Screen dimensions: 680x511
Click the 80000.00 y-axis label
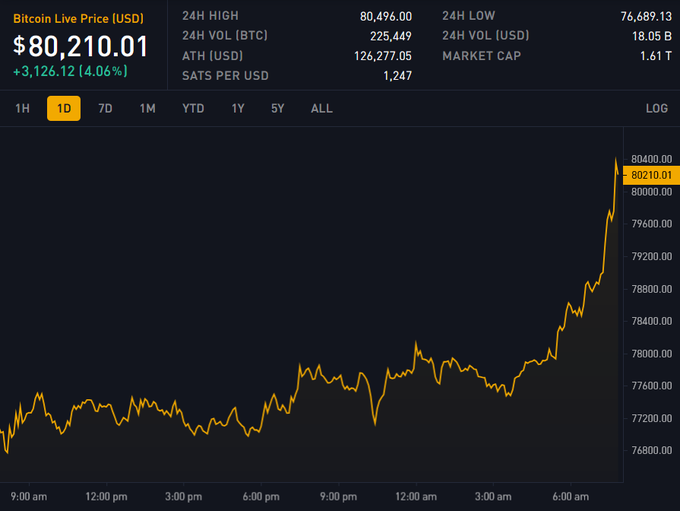[651, 192]
